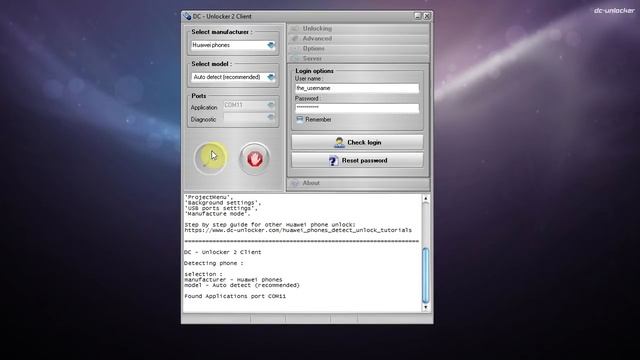Click the log scrollbar down arrow
The image size is (640, 360).
(426, 307)
